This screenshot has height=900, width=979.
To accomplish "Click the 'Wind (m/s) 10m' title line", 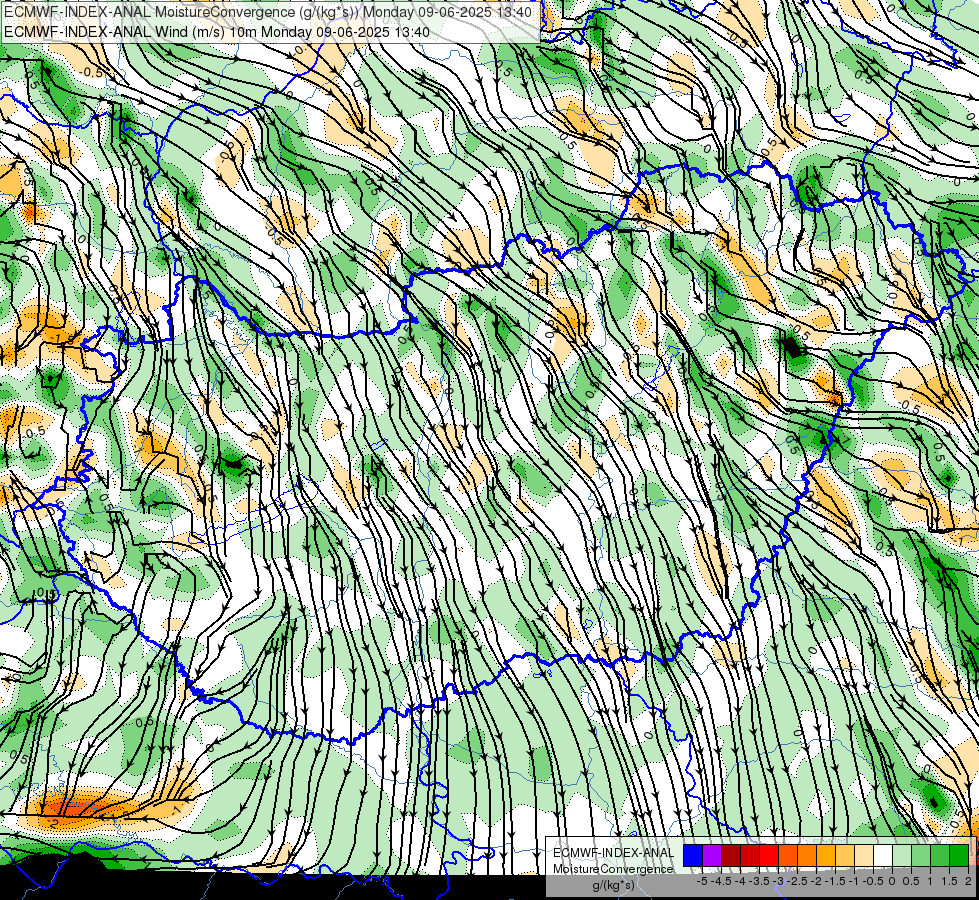I will (x=217, y=31).
